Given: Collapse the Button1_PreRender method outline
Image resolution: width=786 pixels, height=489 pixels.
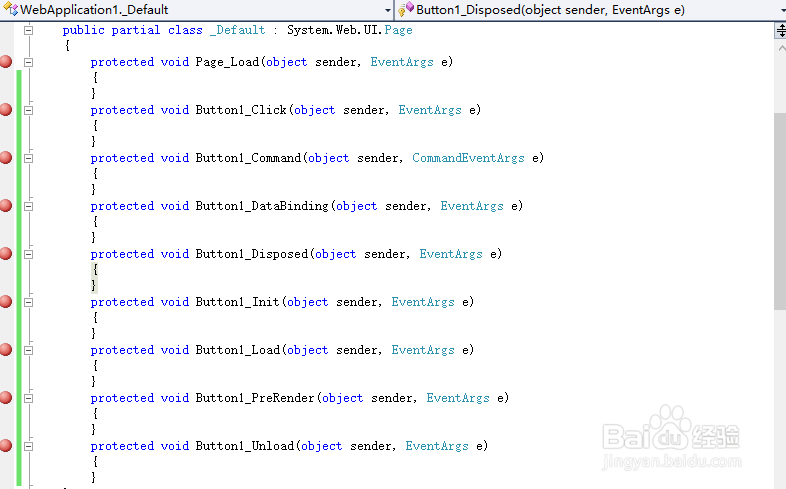Looking at the screenshot, I should (x=29, y=398).
